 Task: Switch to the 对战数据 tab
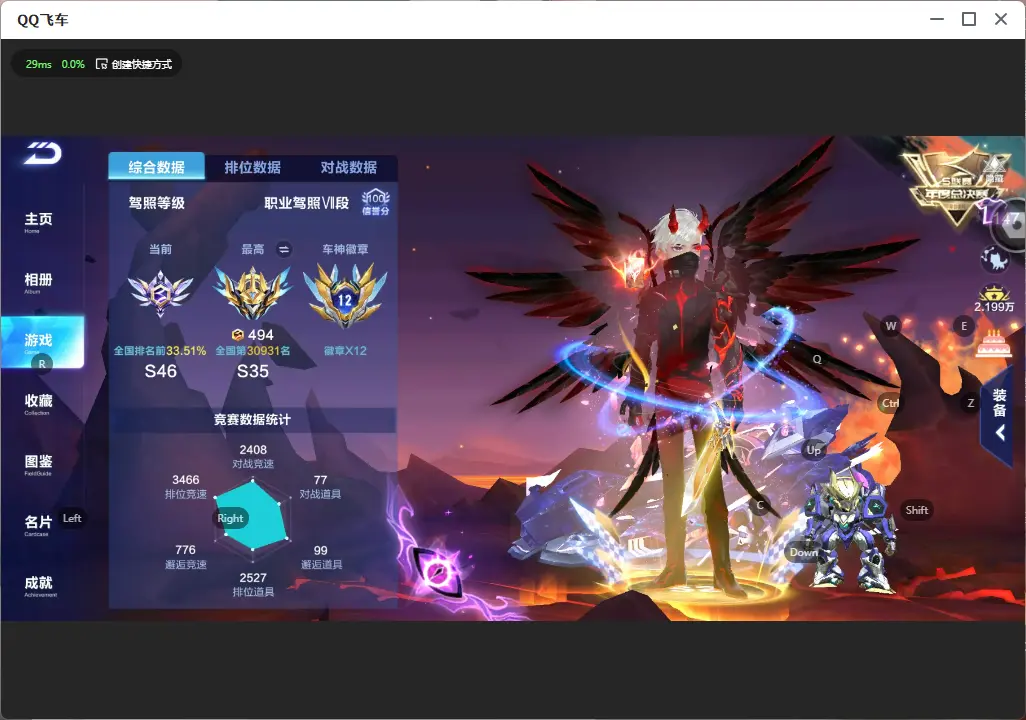349,168
